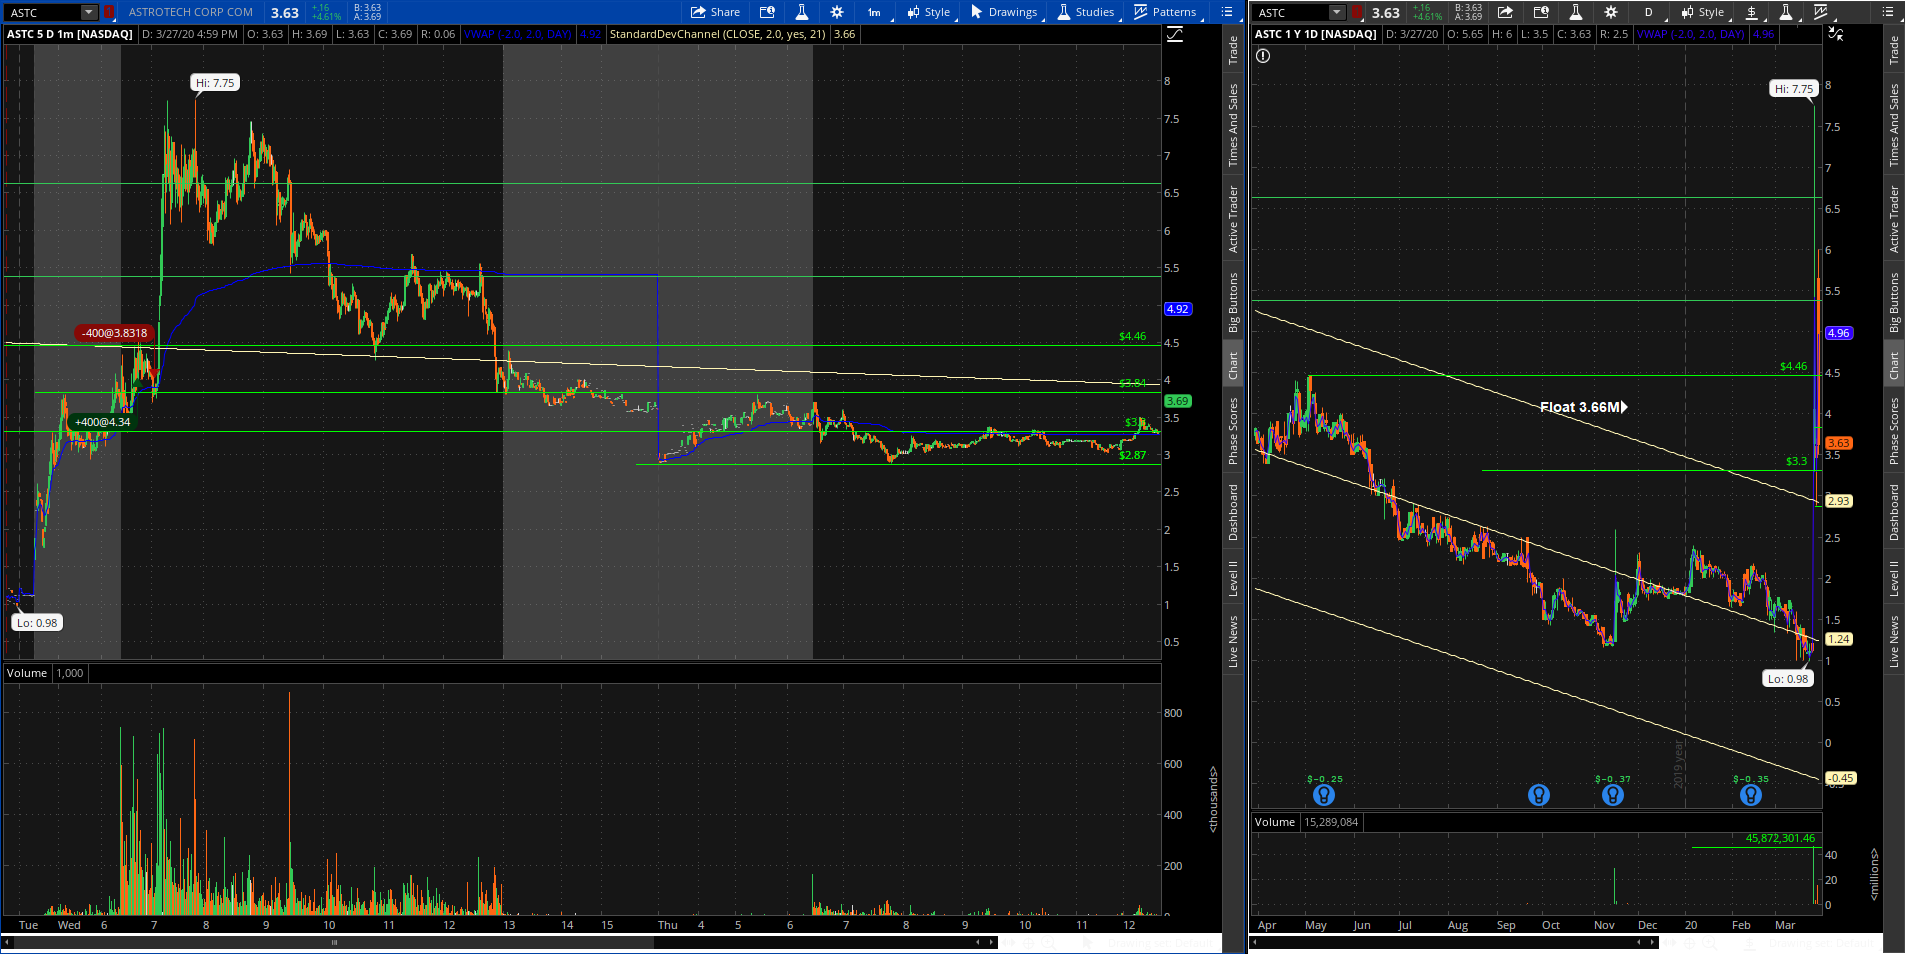This screenshot has height=954, width=1906.
Task: Click red link indicator beside left symbol
Action: [x=108, y=12]
